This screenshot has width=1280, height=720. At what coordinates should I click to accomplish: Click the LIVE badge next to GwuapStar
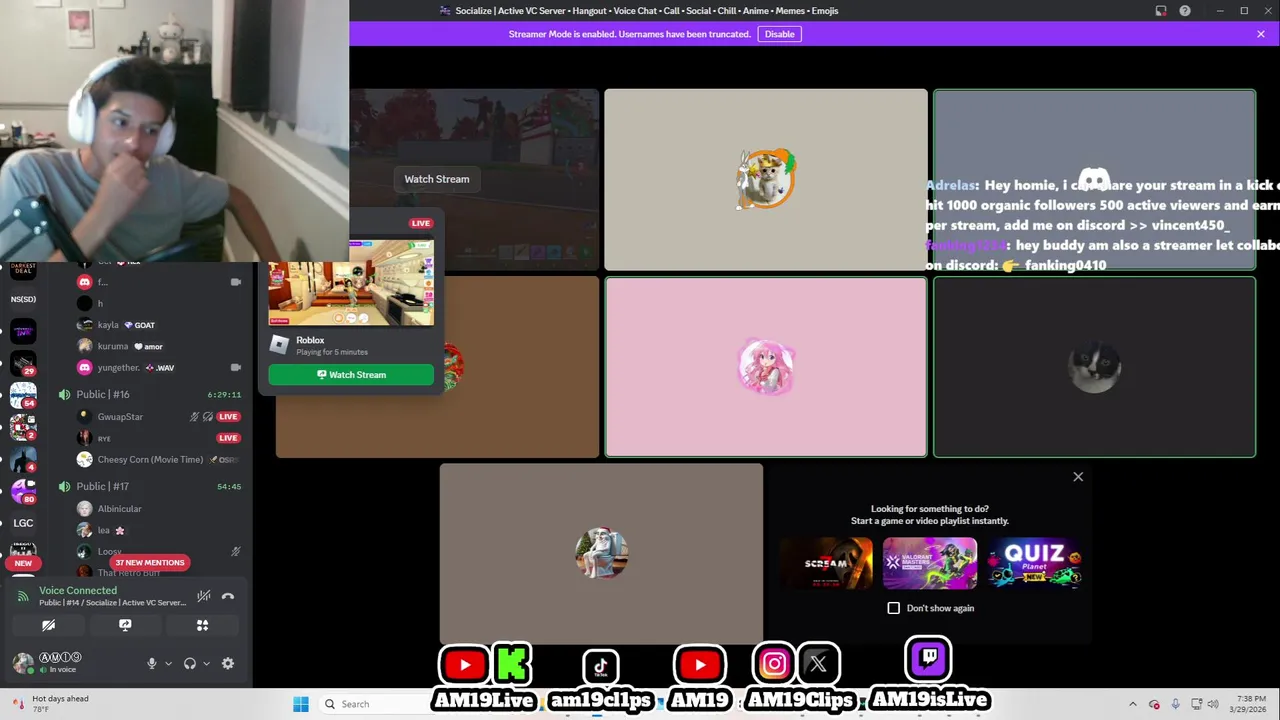click(x=228, y=417)
